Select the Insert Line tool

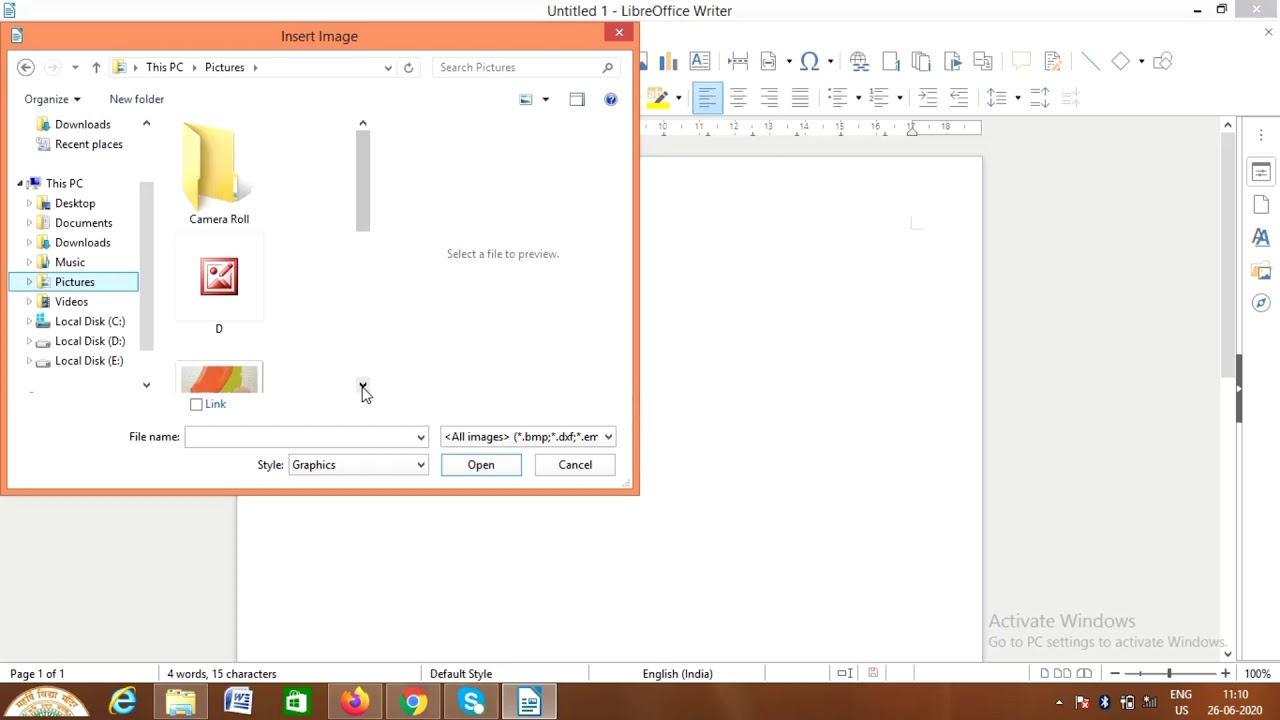click(1090, 61)
